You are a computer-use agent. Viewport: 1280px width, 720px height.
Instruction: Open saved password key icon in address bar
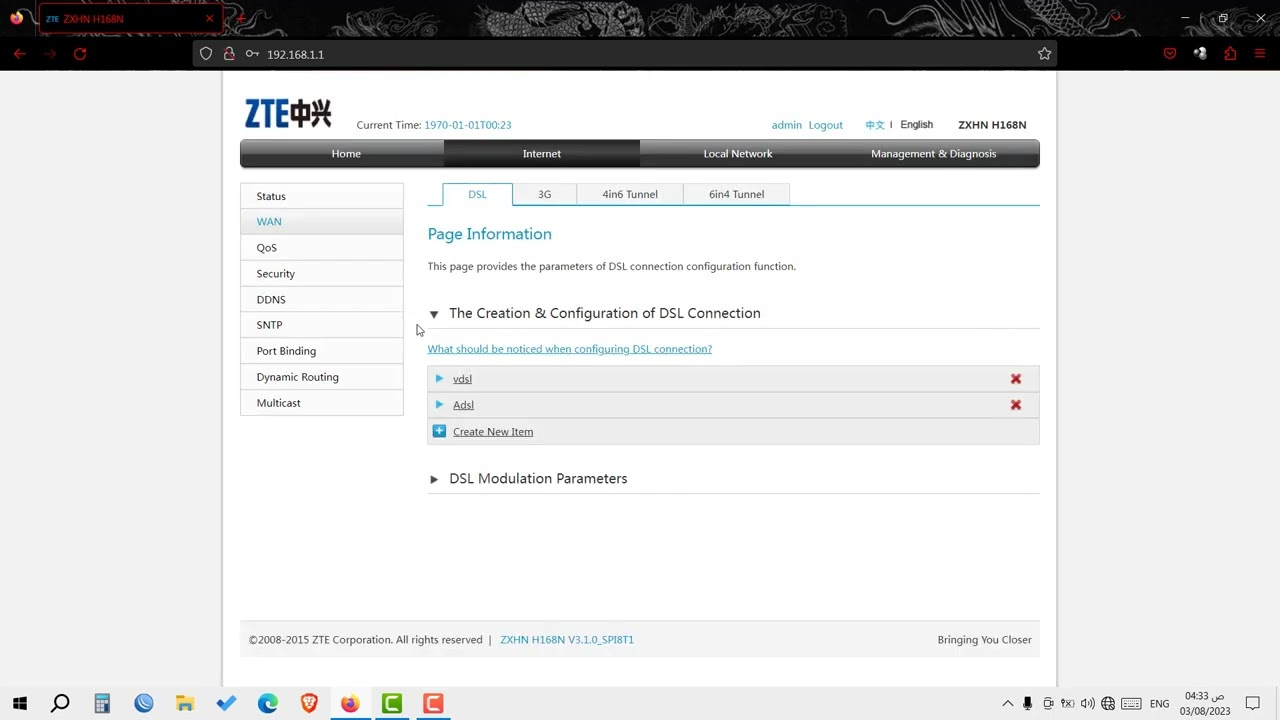point(252,54)
